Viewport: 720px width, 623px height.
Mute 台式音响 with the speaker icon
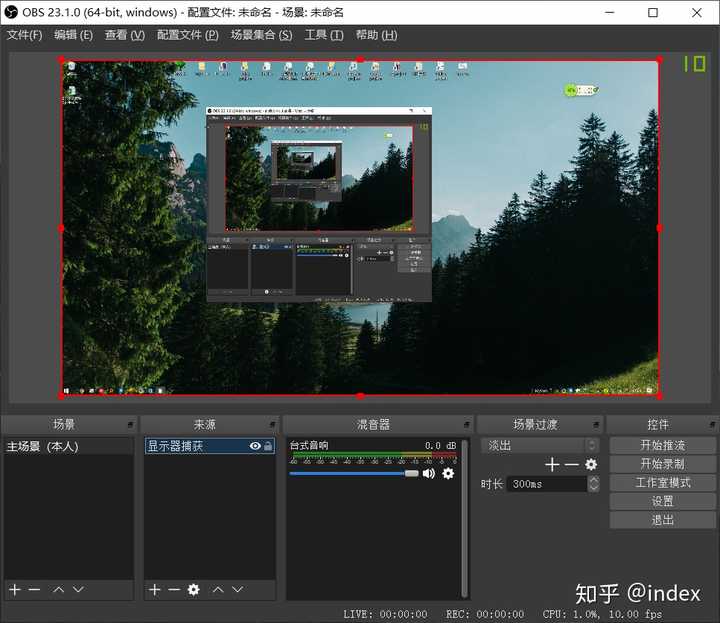(428, 473)
